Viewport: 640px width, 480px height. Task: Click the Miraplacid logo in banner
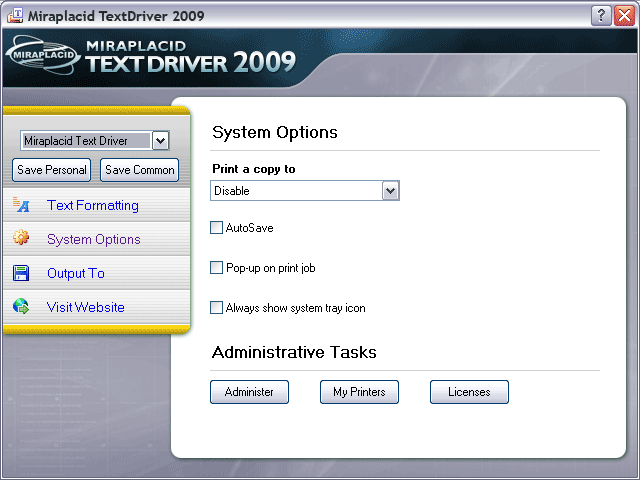(x=42, y=55)
